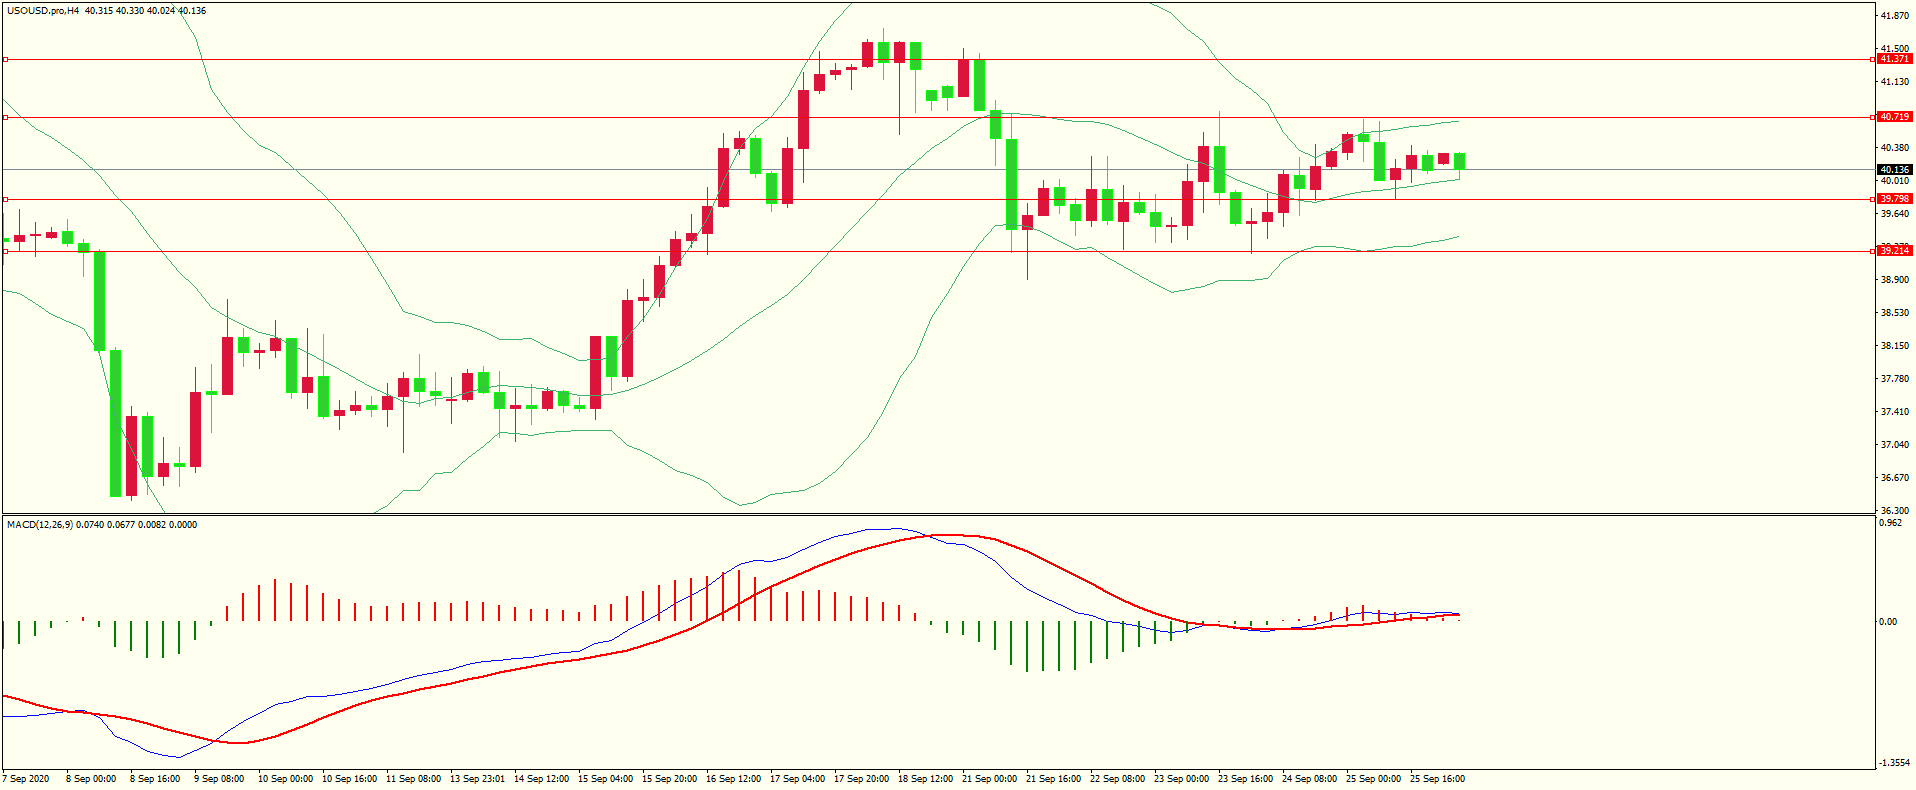Image resolution: width=1916 pixels, height=790 pixels.
Task: Click the 0.962 MACD scale value
Action: click(x=1890, y=523)
